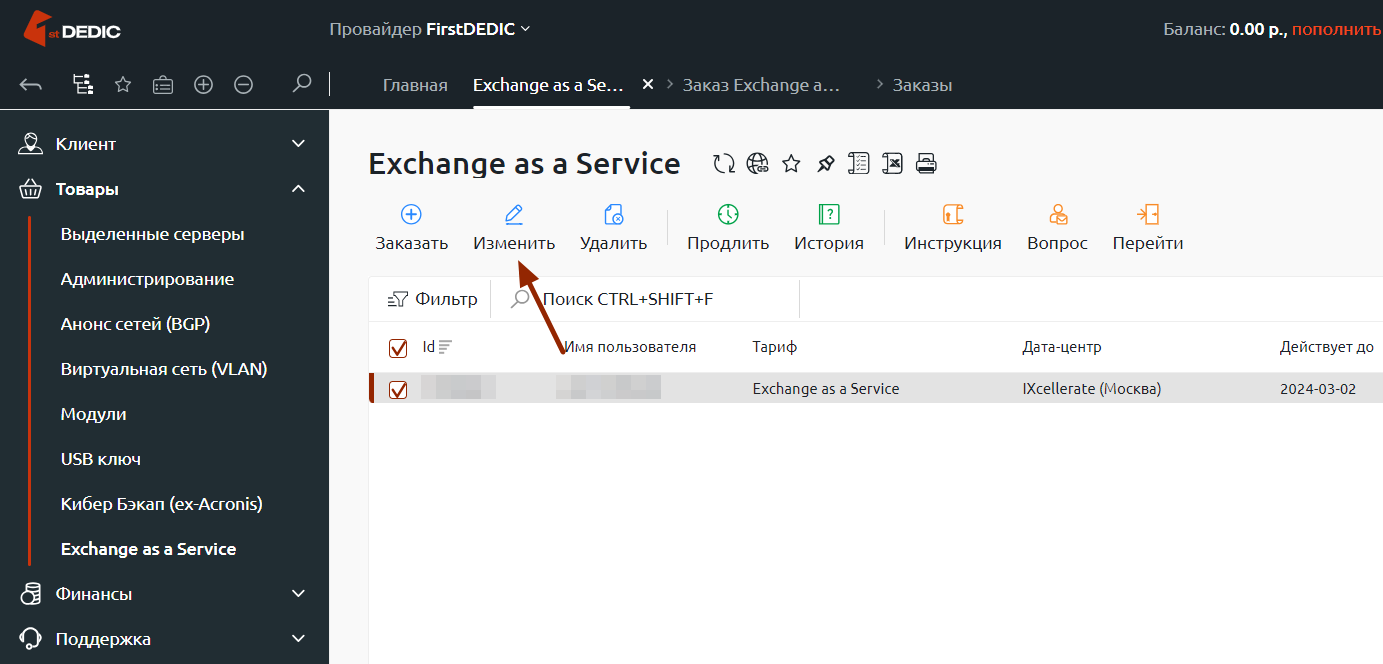Open favorites star in sidebar toolbar
This screenshot has height=664, width=1383.
coord(123,85)
